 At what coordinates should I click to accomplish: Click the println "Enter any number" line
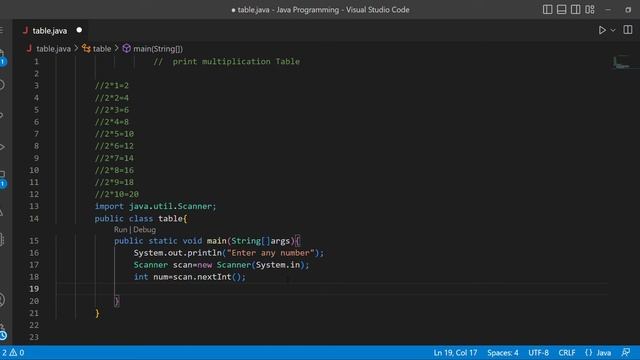coord(229,253)
